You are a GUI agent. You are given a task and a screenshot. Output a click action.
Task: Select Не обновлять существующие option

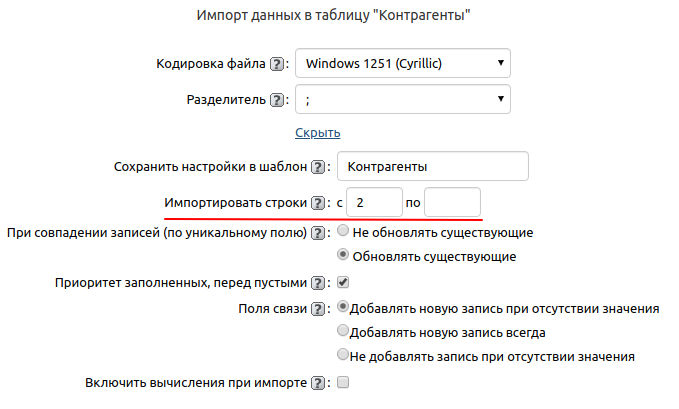pyautogui.click(x=344, y=231)
